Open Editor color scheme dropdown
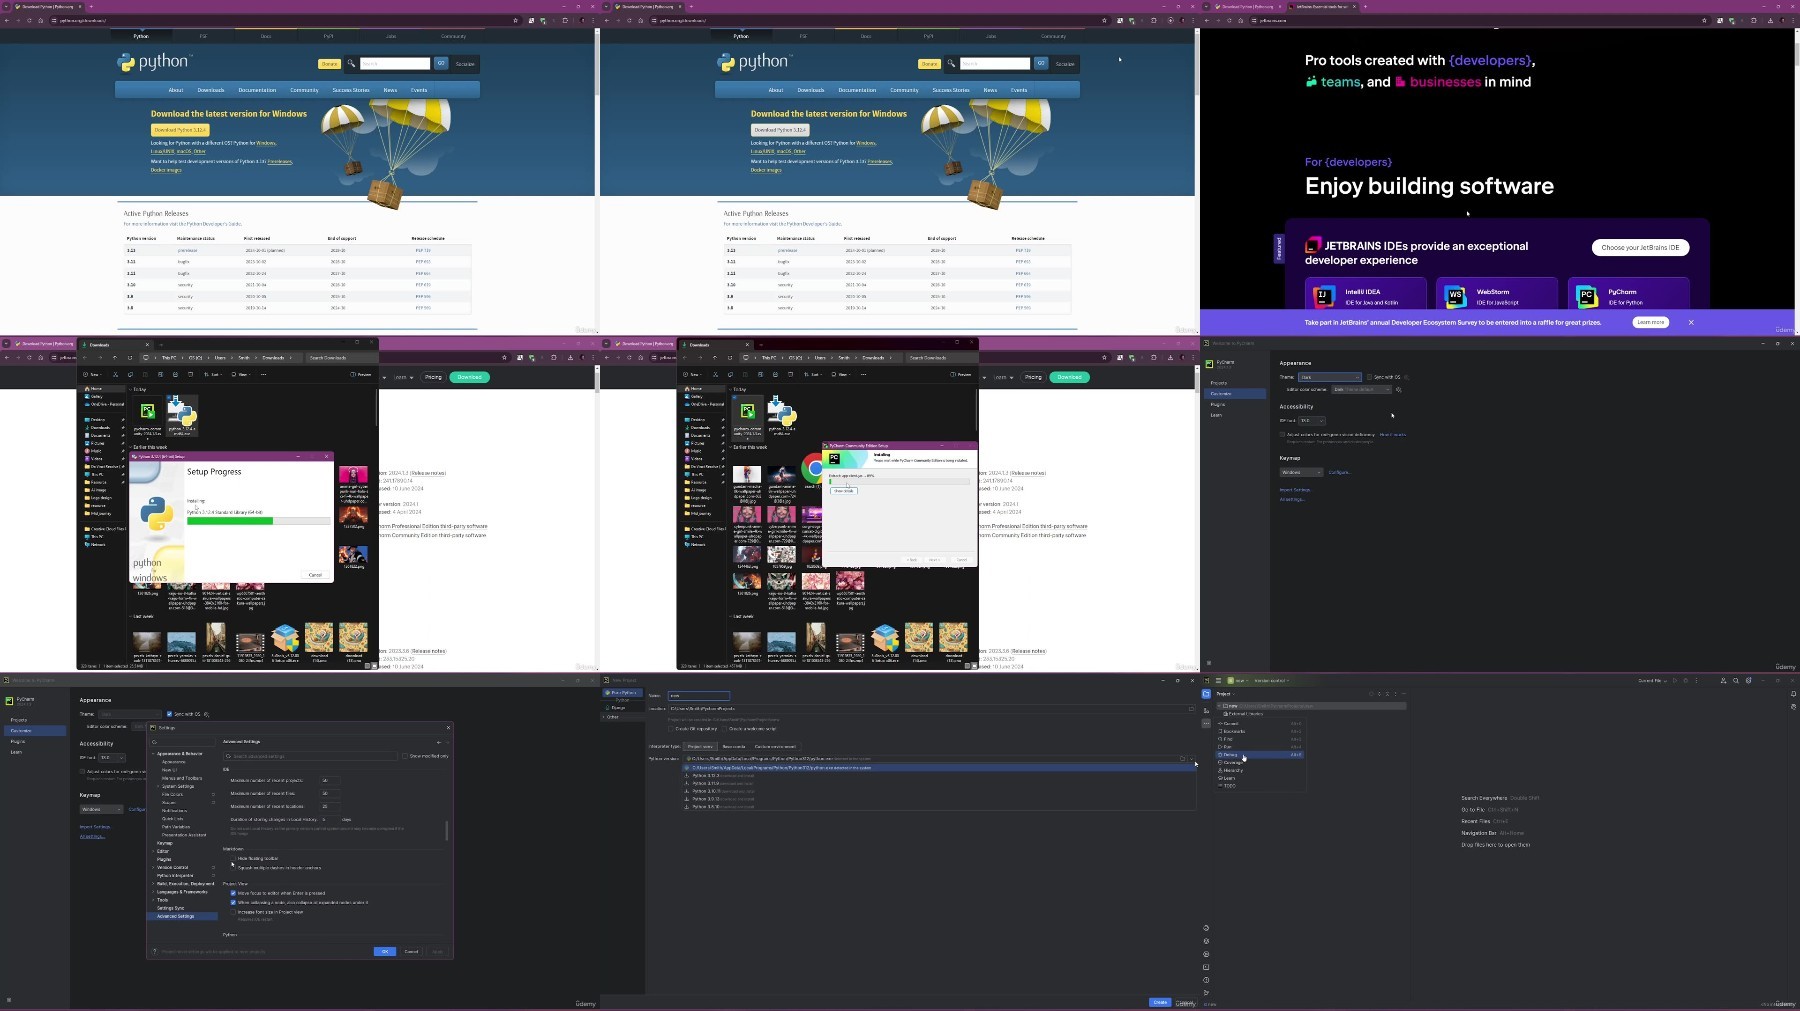This screenshot has height=1011, width=1800. click(1361, 389)
